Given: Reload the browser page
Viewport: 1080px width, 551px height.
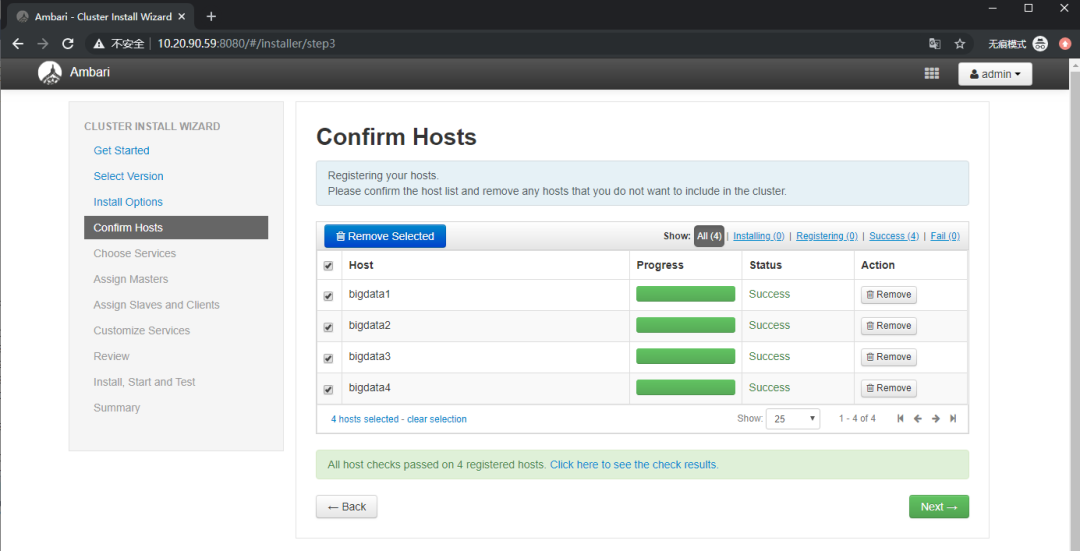Looking at the screenshot, I should pyautogui.click(x=68, y=43).
